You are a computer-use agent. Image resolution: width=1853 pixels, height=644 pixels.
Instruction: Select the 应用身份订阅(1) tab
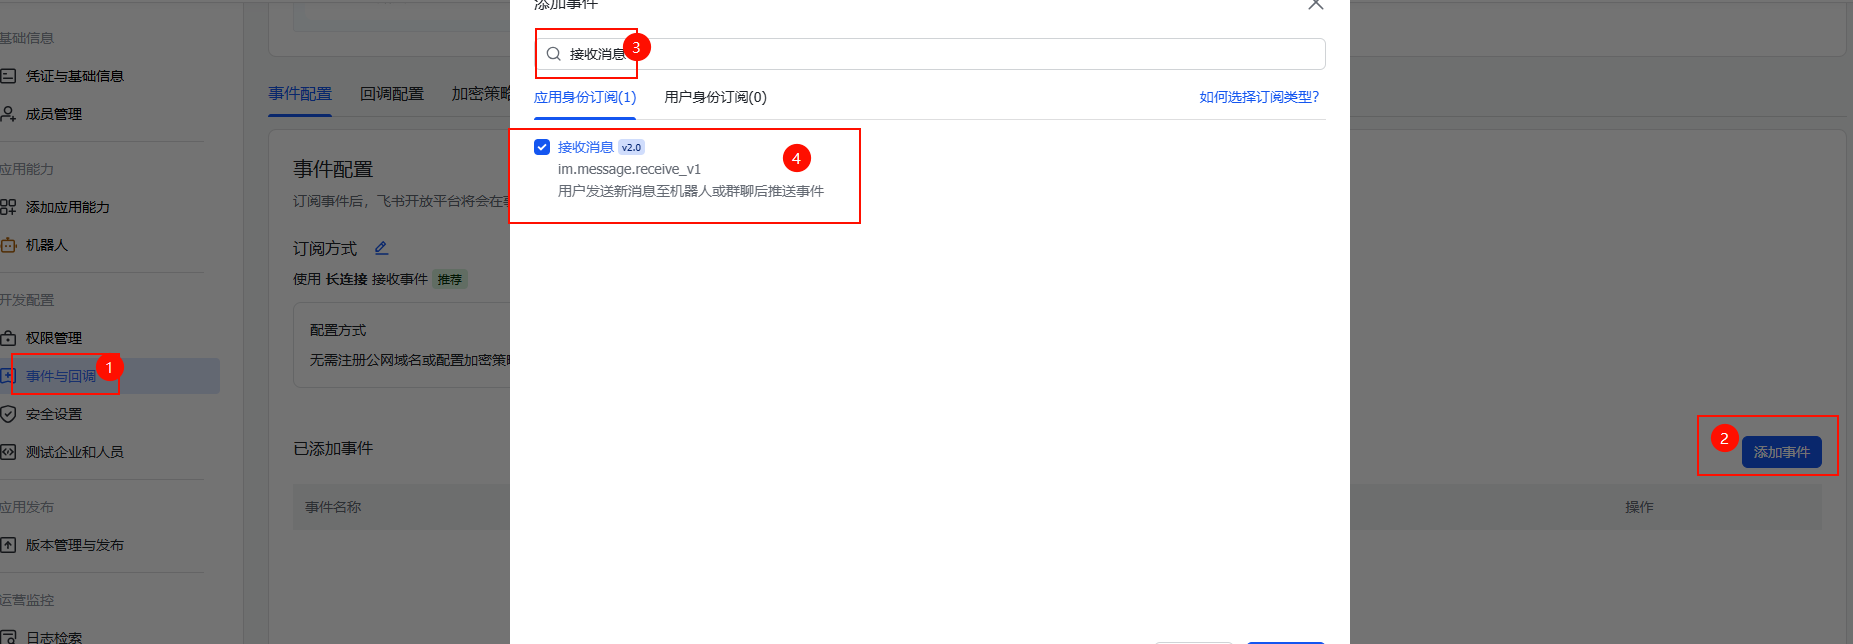[x=585, y=97]
